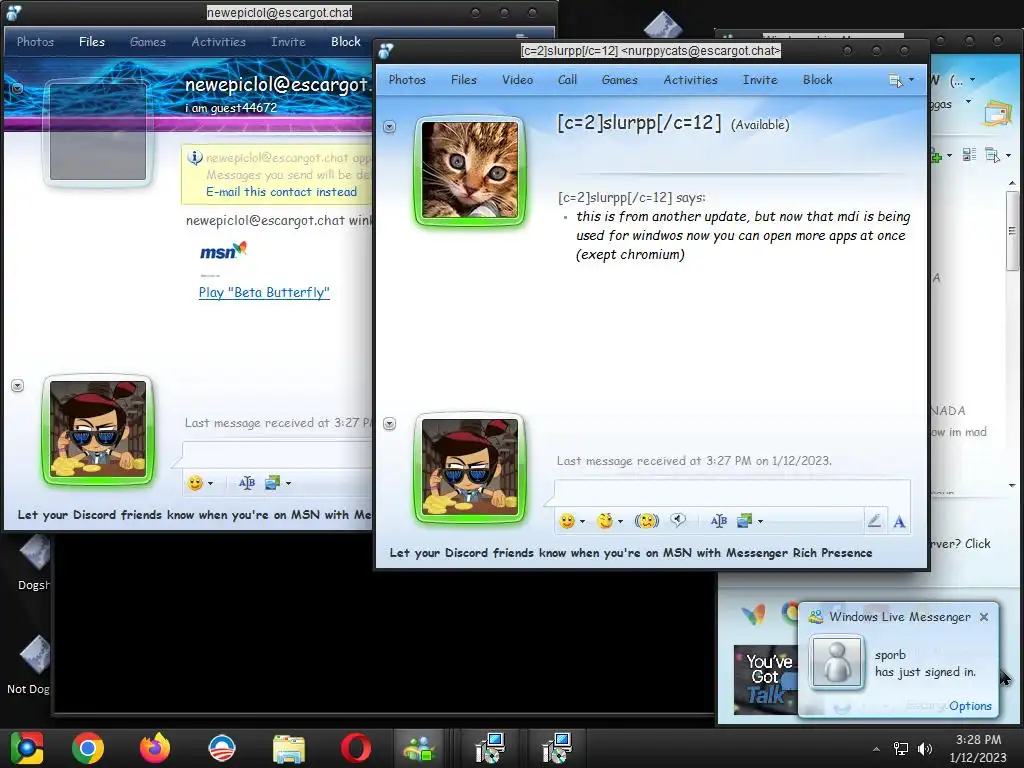Viewport: 1024px width, 768px height.
Task: Open File Explorer from the taskbar
Action: pos(289,748)
